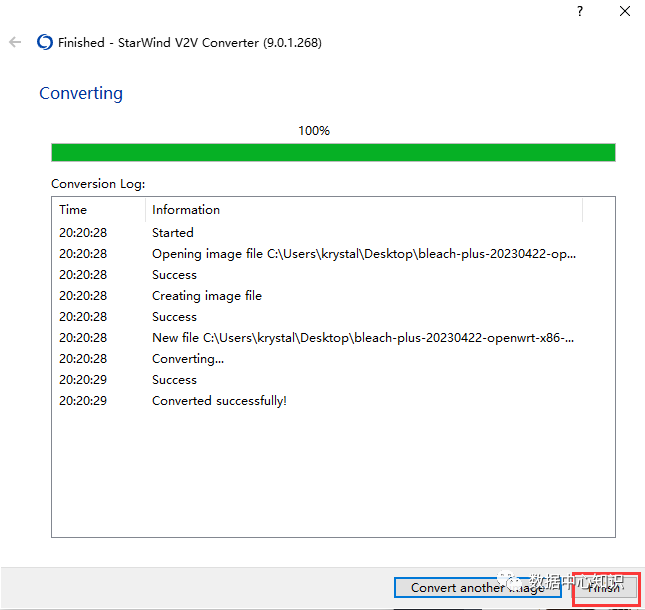Select the "Converting..." log entry
The width and height of the screenshot is (645, 610).
pyautogui.click(x=188, y=359)
